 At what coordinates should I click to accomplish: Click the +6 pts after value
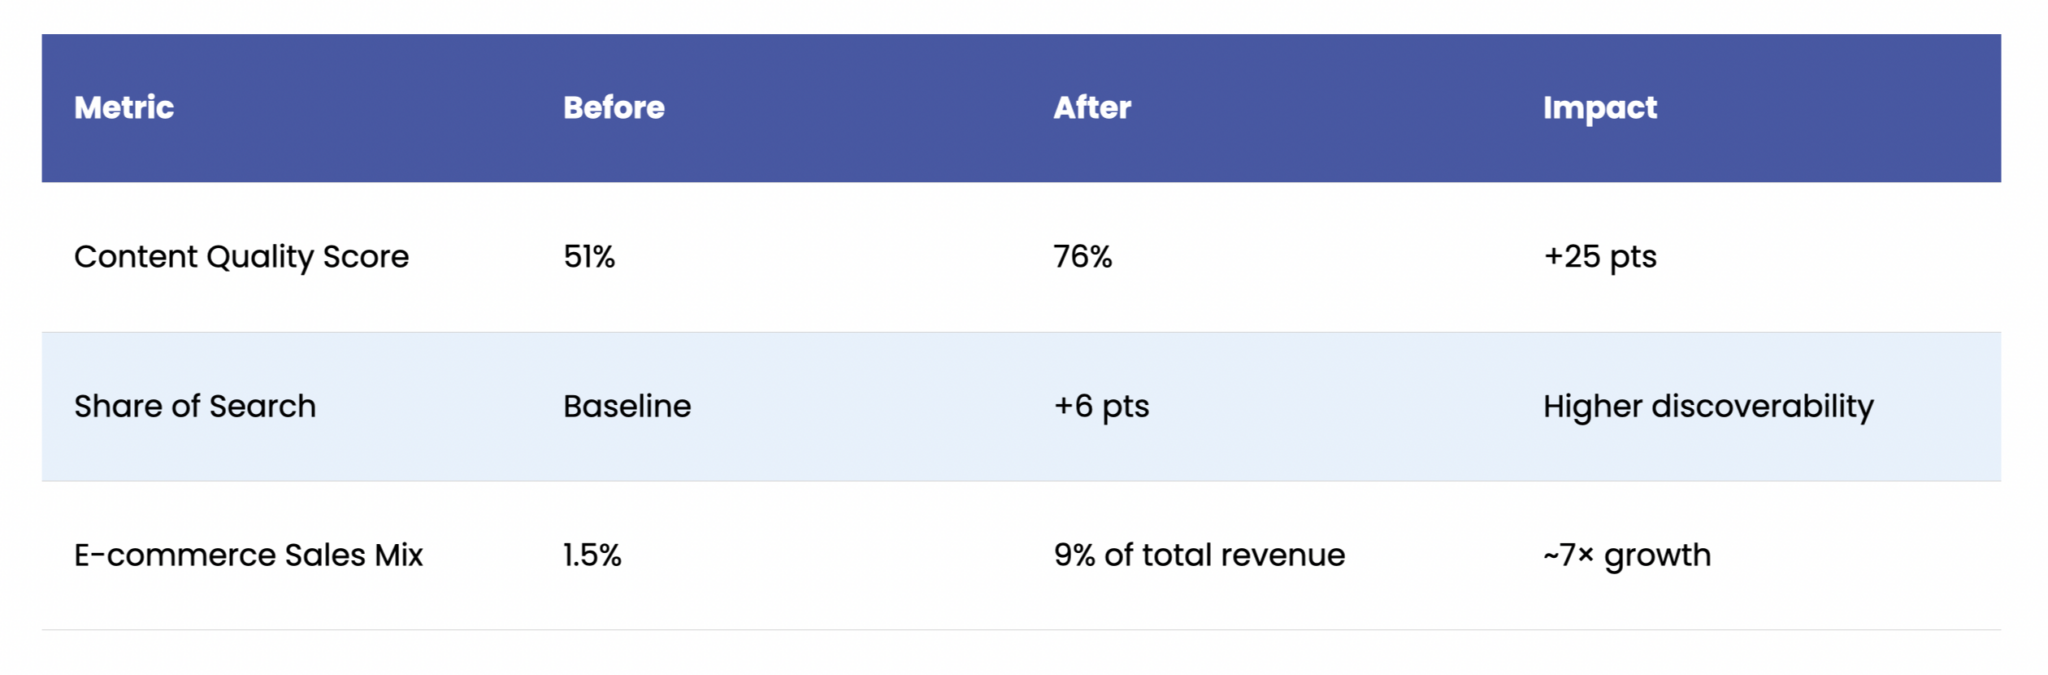click(1101, 407)
